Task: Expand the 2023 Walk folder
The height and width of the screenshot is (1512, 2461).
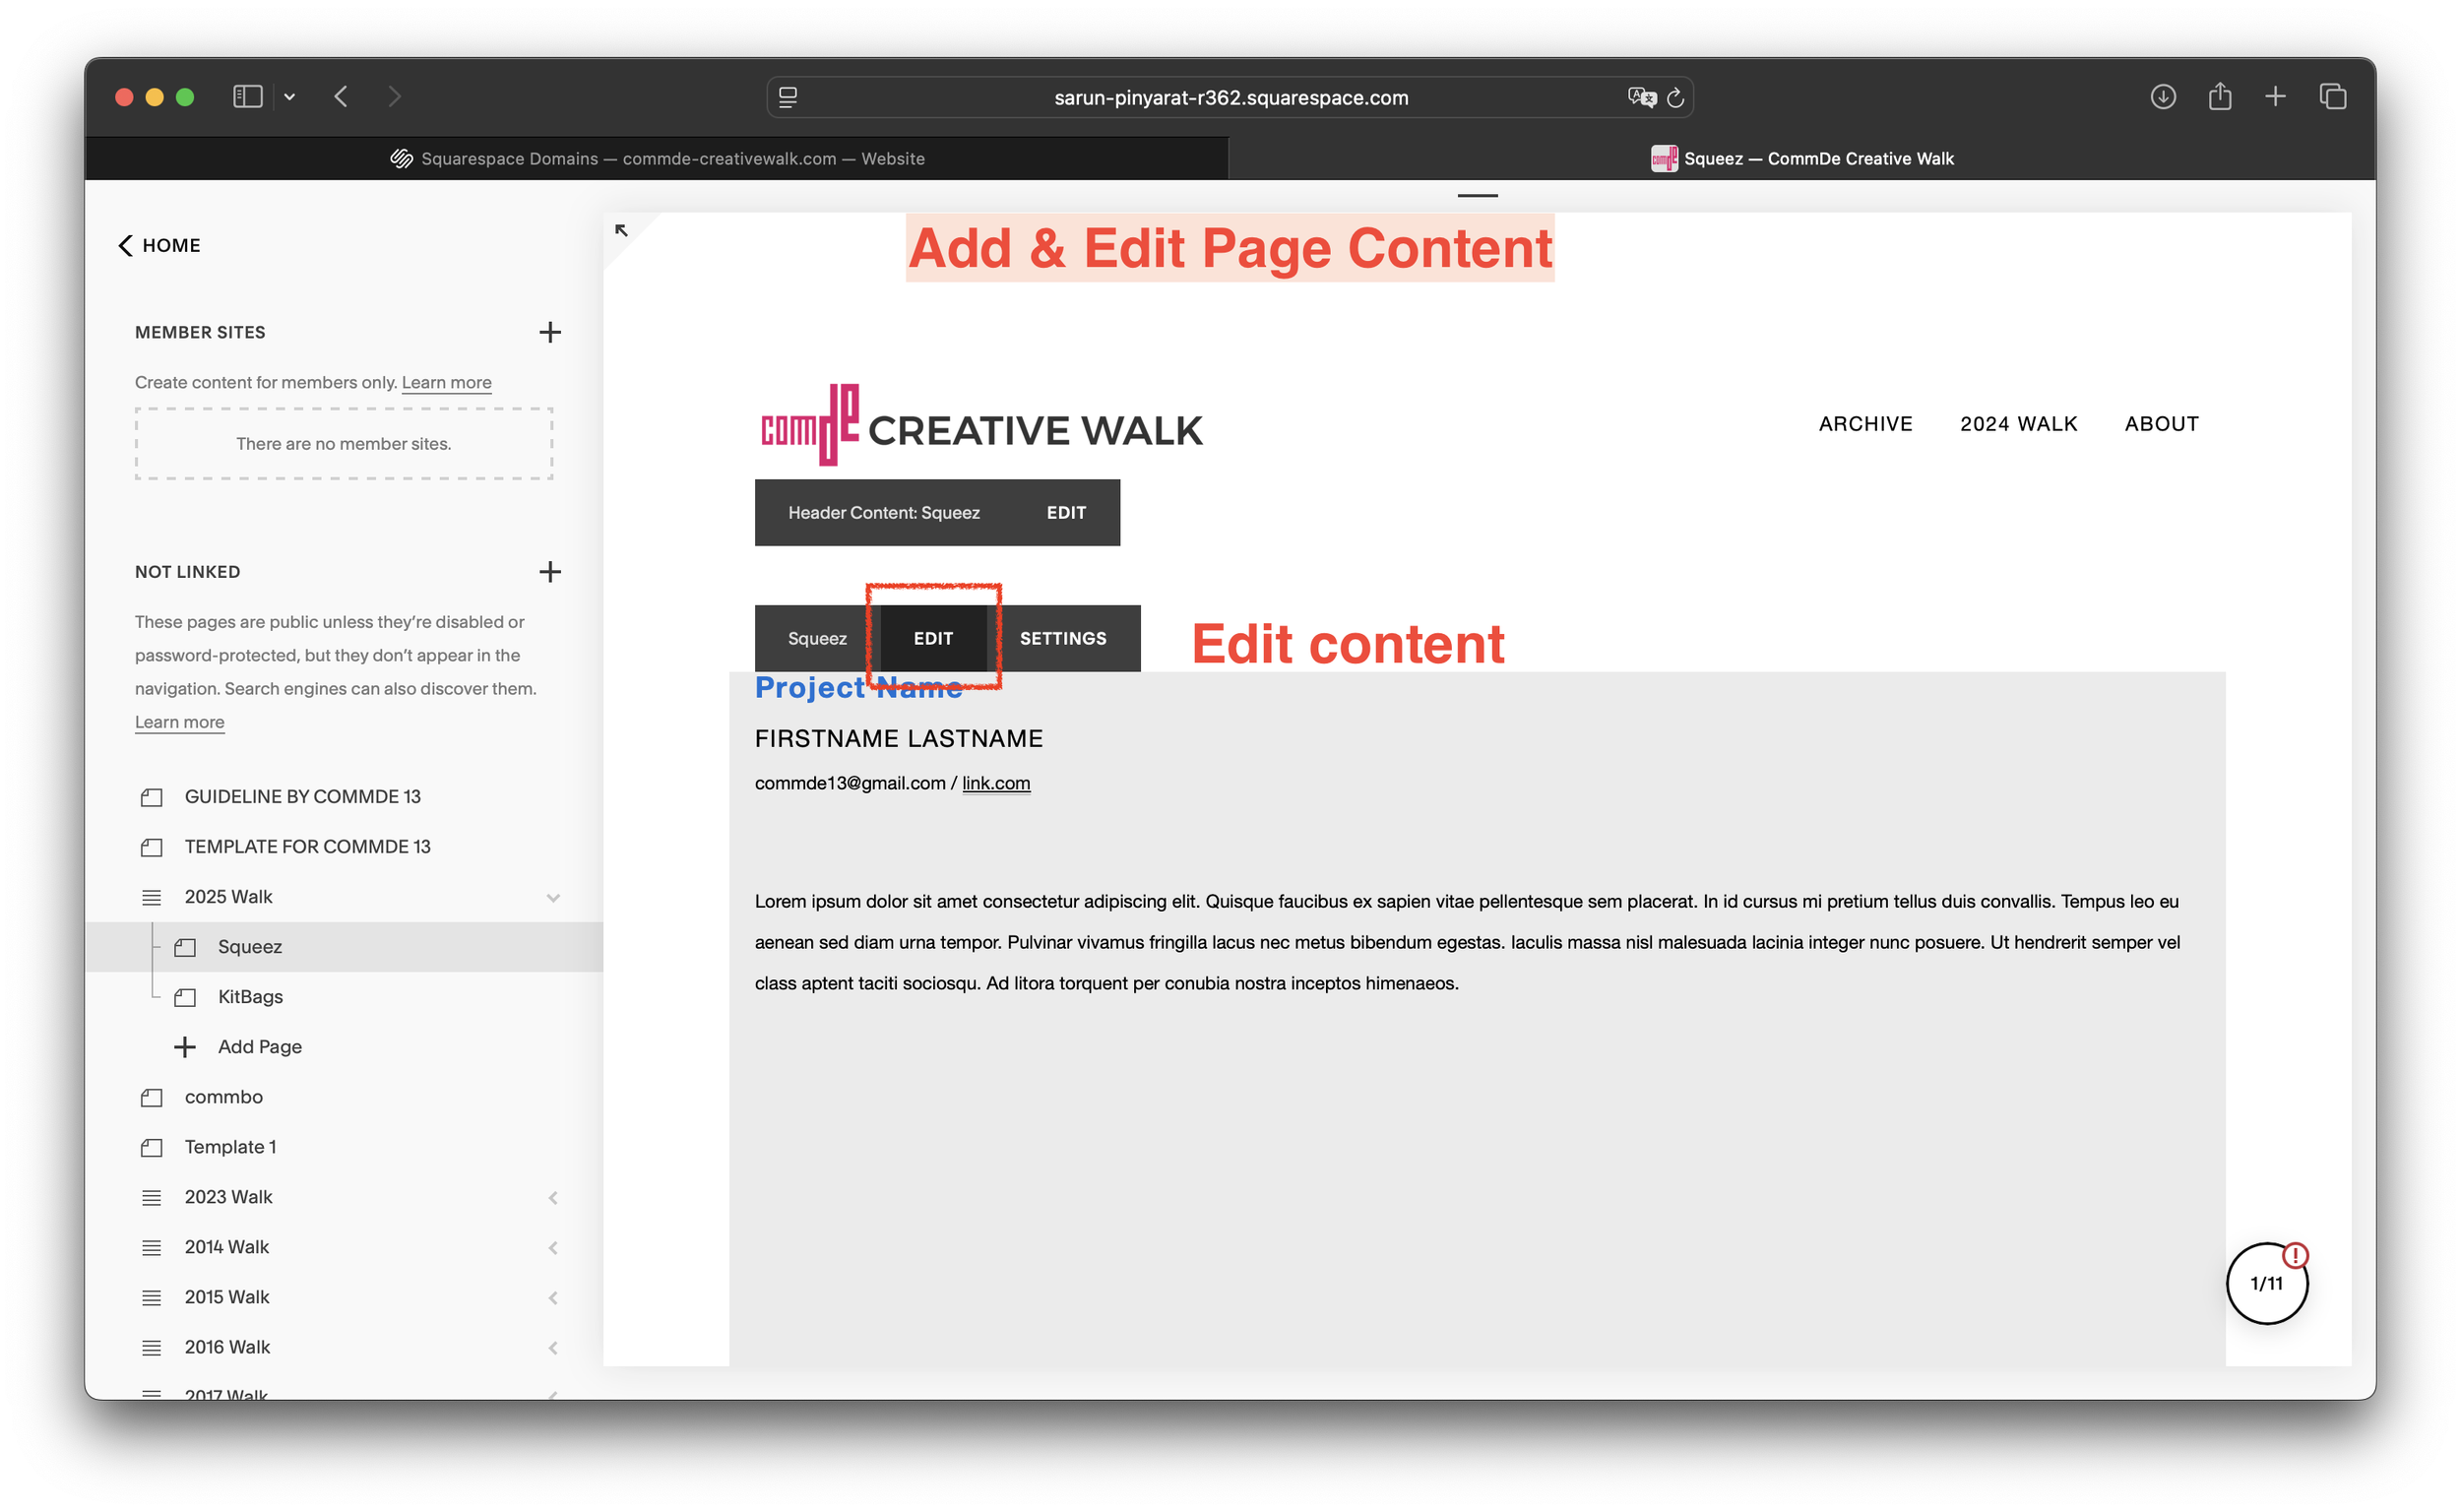Action: (553, 1198)
